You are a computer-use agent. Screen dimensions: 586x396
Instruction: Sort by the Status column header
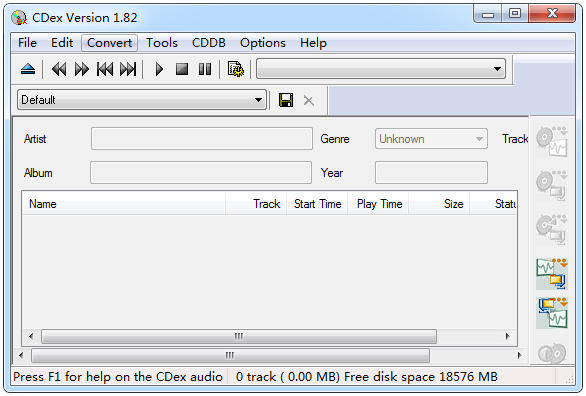(x=493, y=204)
